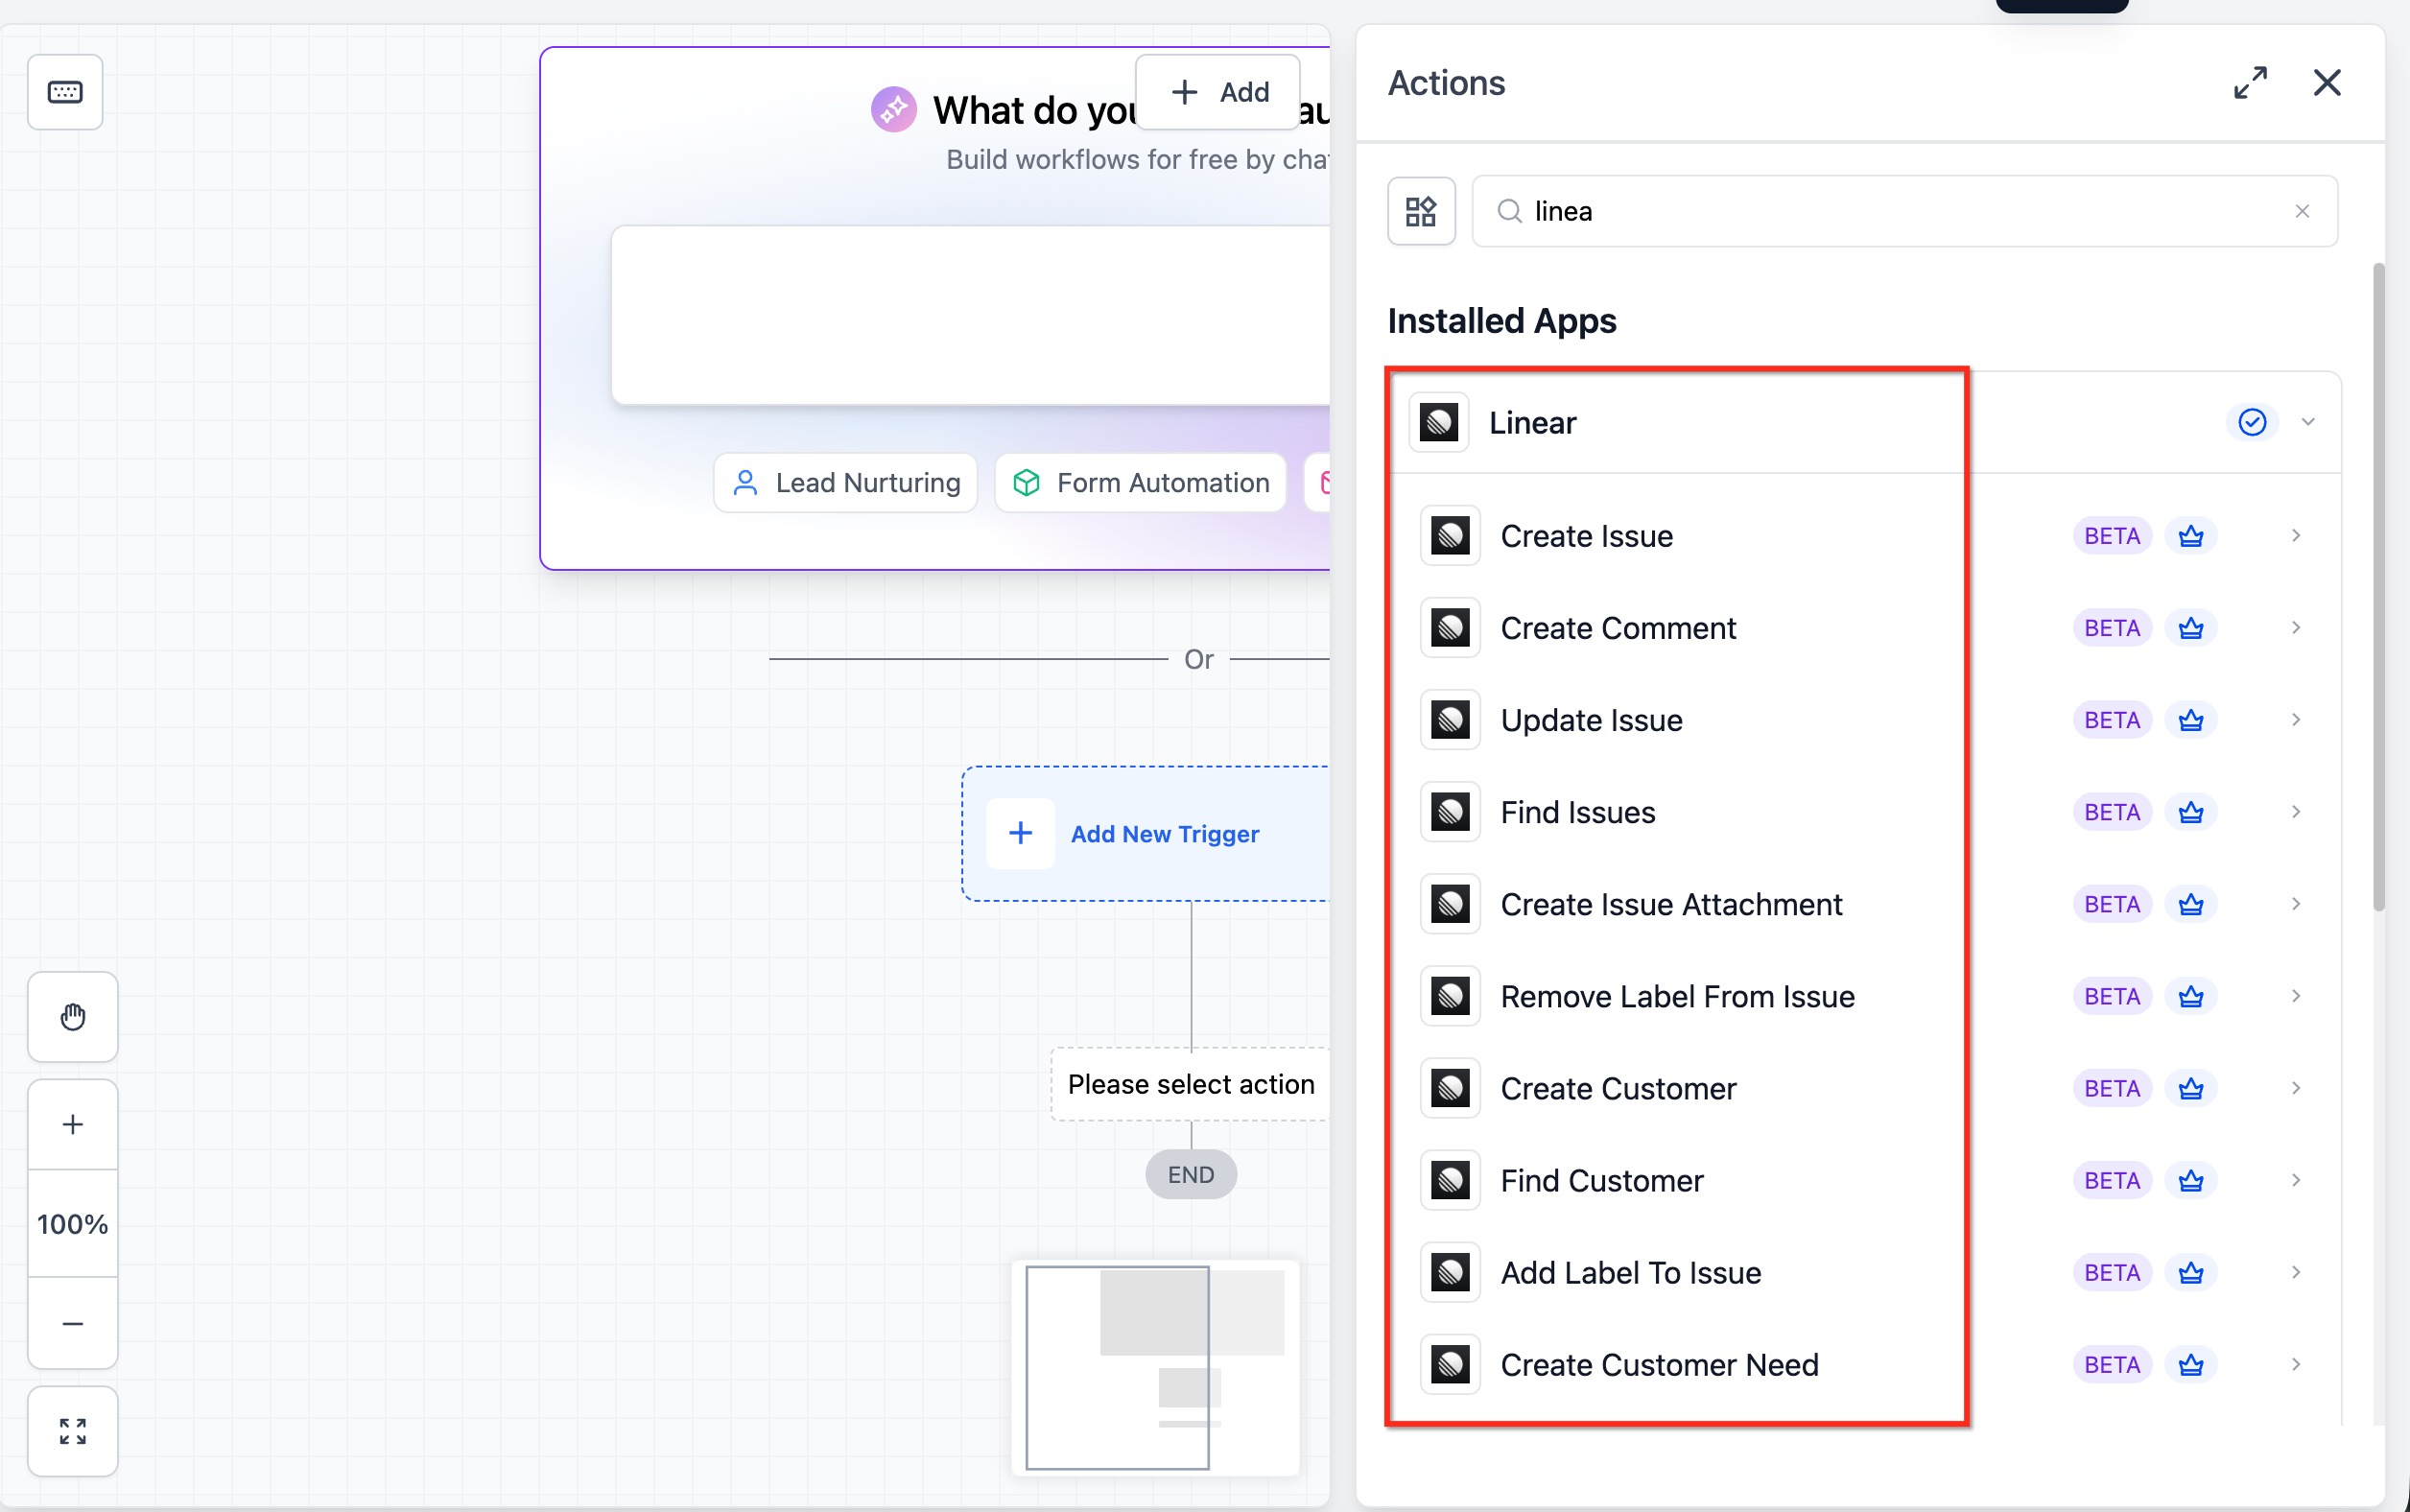Zoom out with the minus button
Image resolution: width=2410 pixels, height=1512 pixels.
coord(73,1323)
